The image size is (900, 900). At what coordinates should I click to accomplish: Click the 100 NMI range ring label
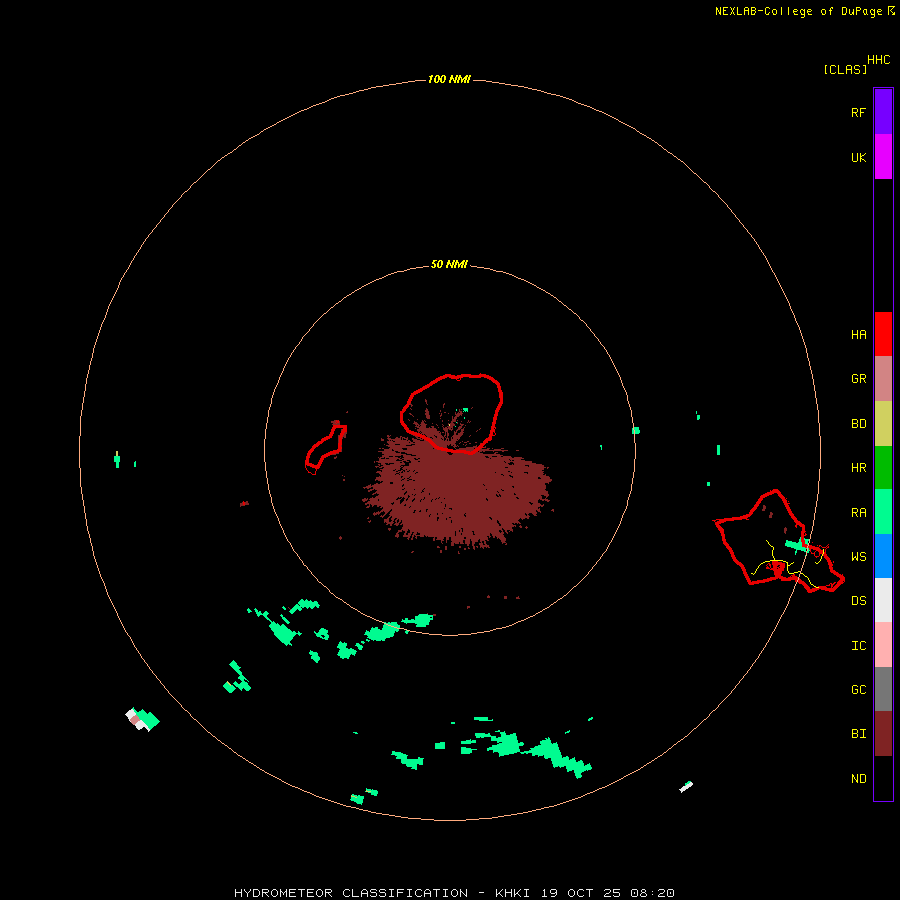449,79
